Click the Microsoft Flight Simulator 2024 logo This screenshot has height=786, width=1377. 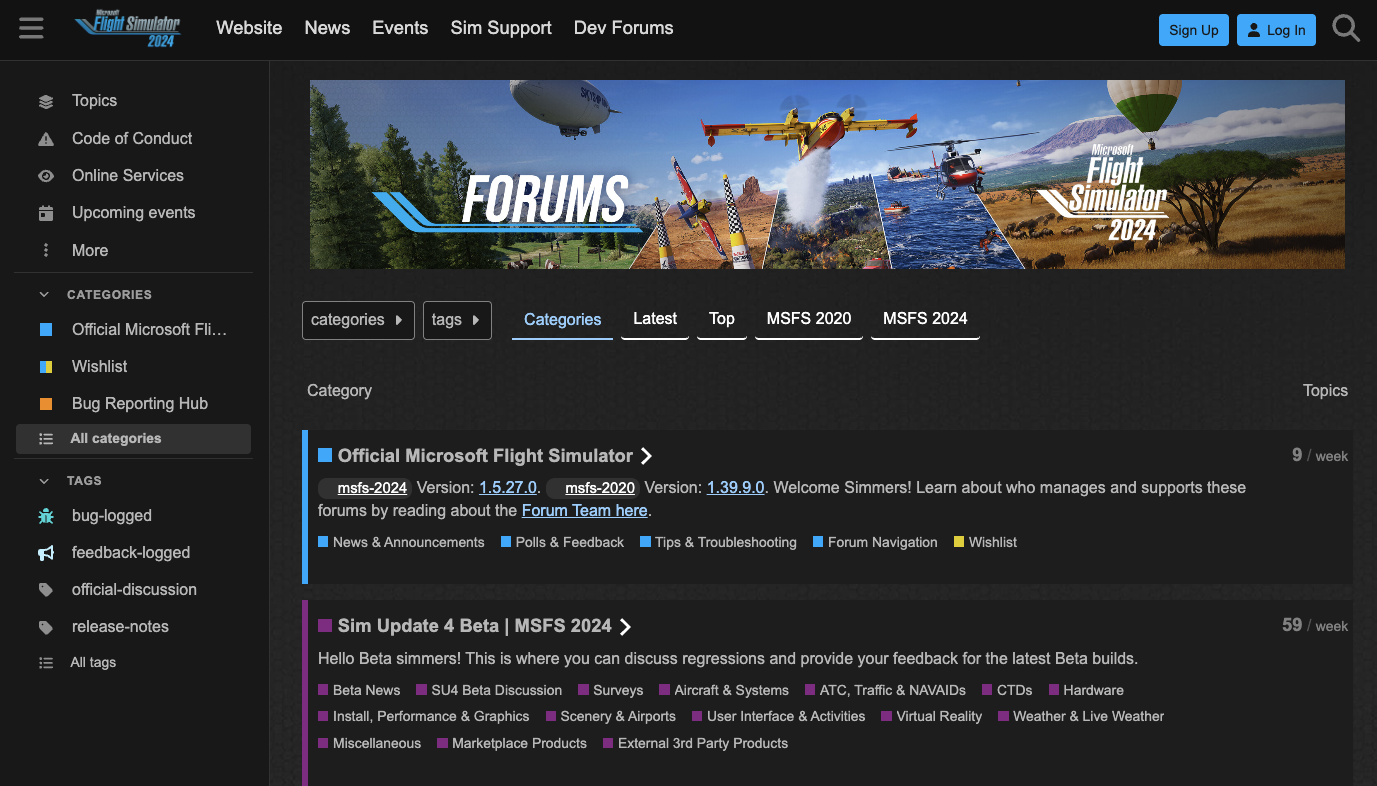click(x=126, y=28)
